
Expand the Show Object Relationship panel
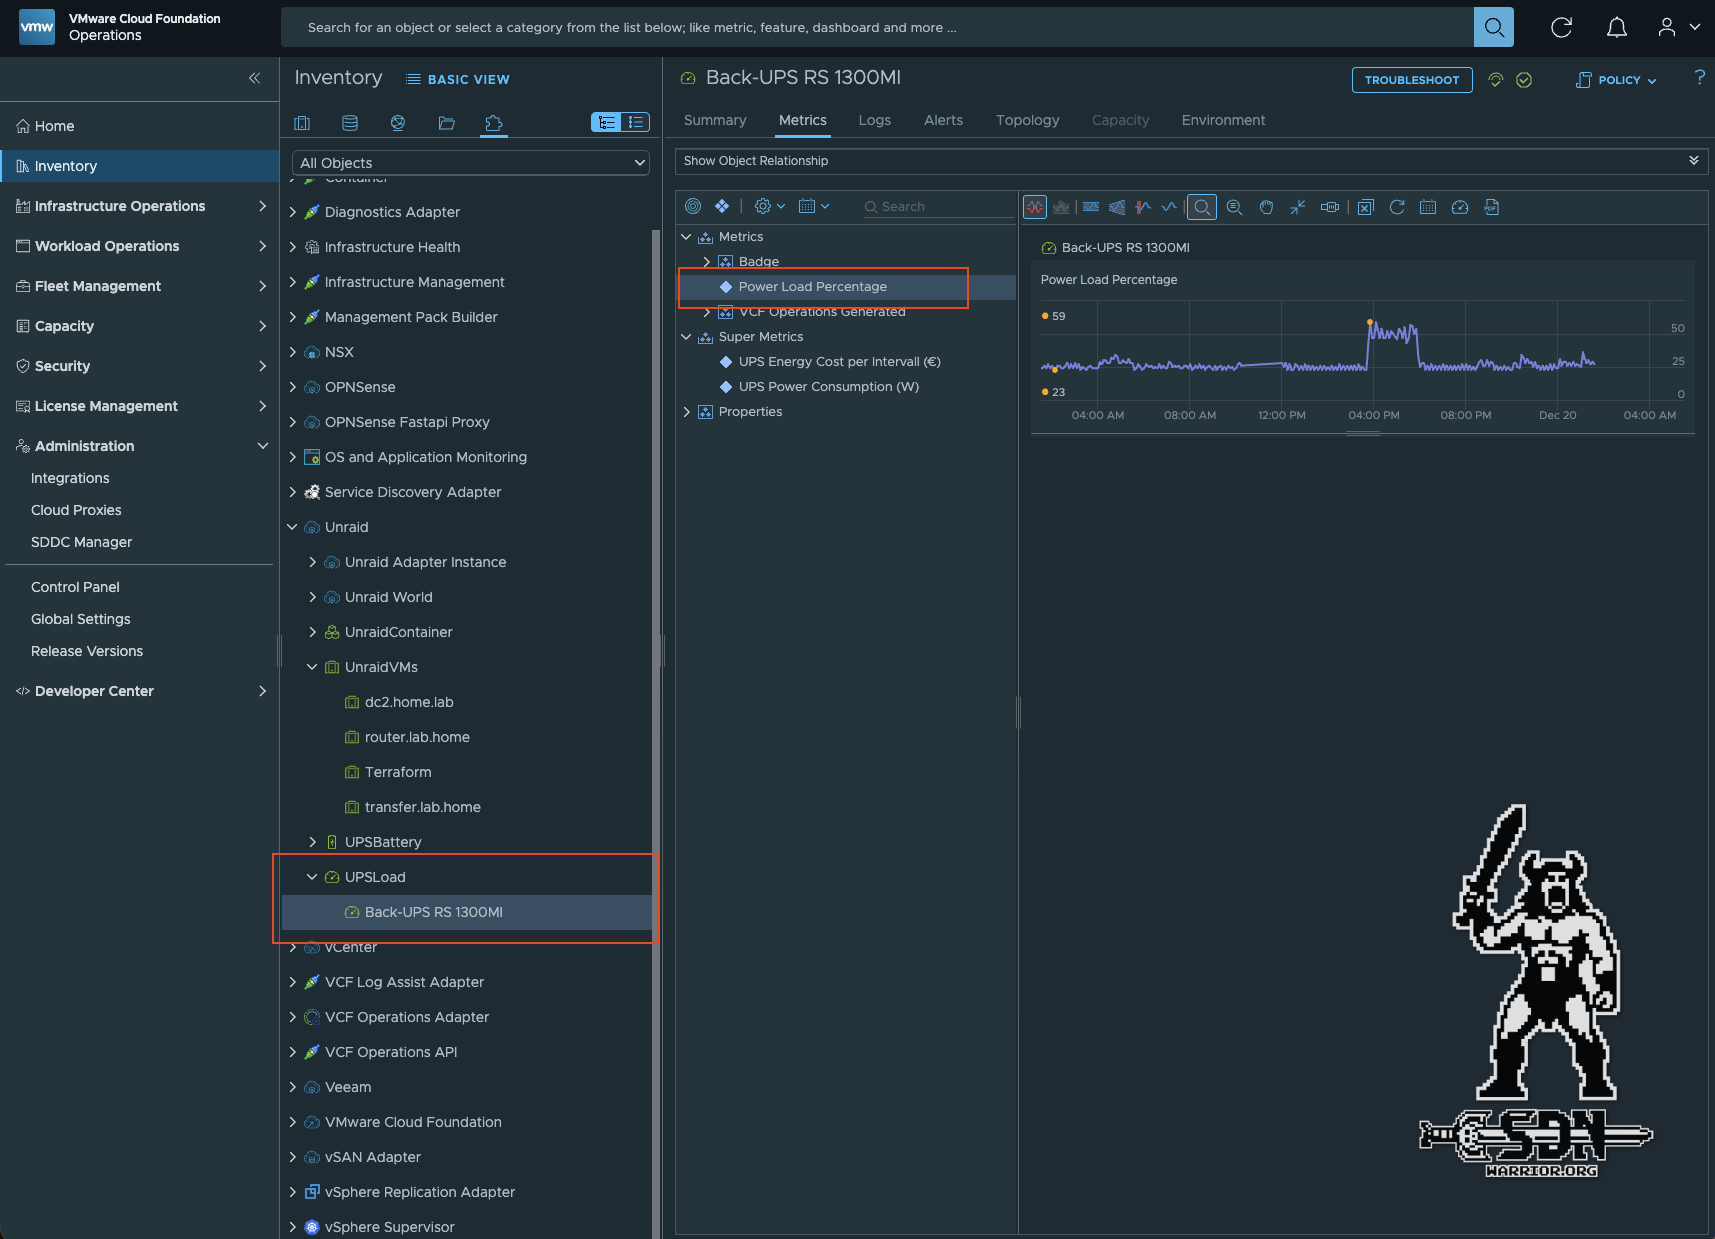(x=1693, y=161)
